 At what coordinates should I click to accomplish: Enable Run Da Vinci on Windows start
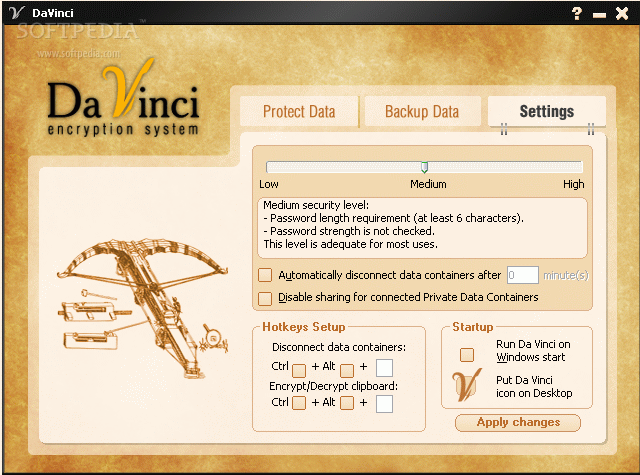click(467, 355)
